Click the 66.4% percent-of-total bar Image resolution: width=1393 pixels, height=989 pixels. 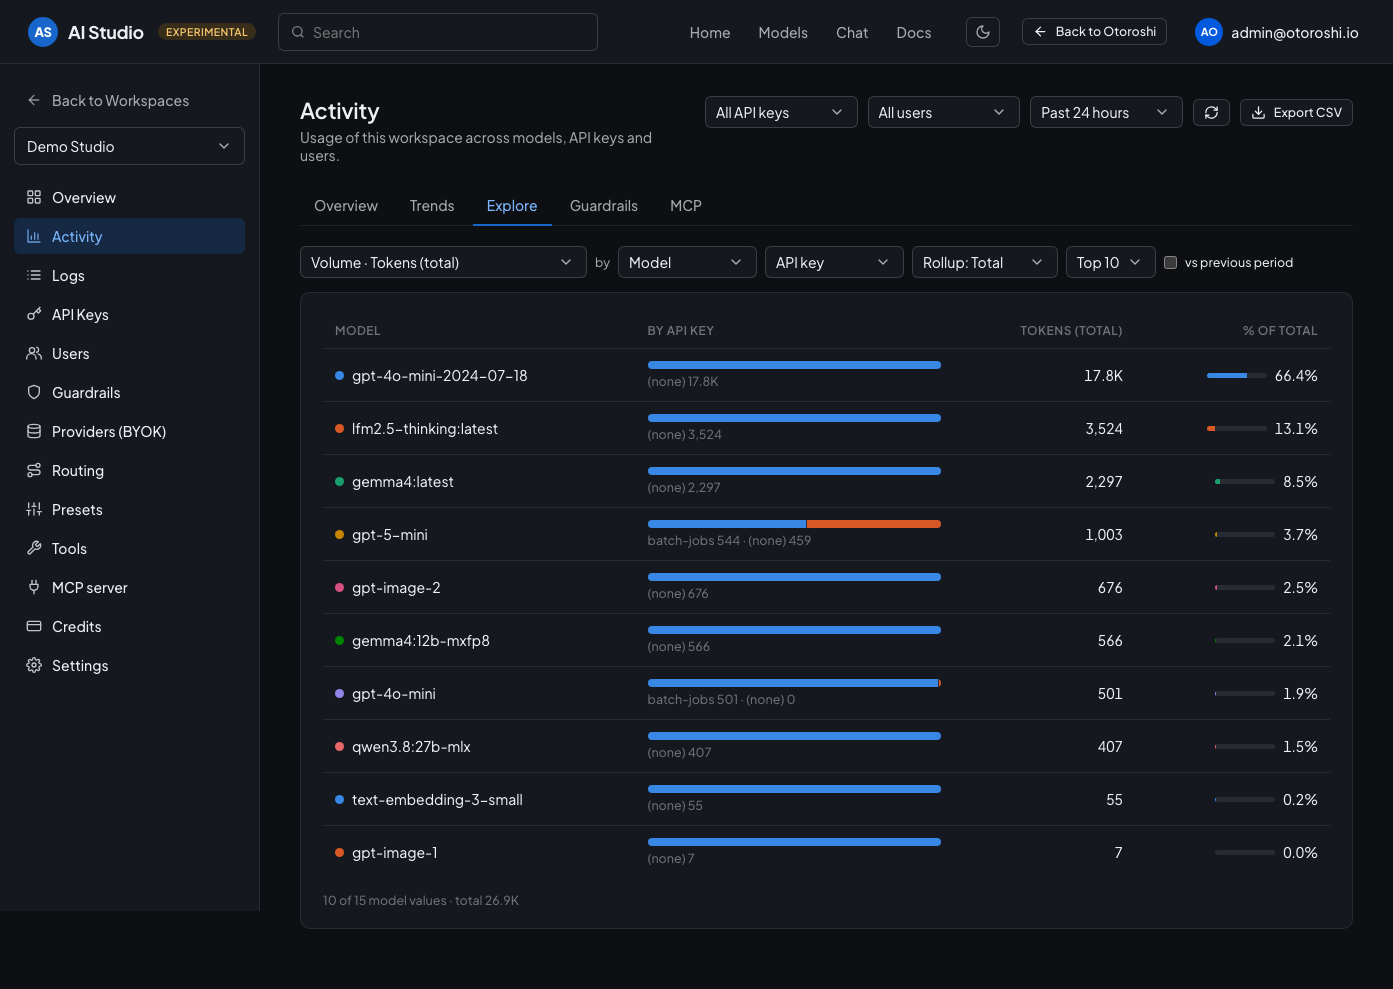[1236, 375]
